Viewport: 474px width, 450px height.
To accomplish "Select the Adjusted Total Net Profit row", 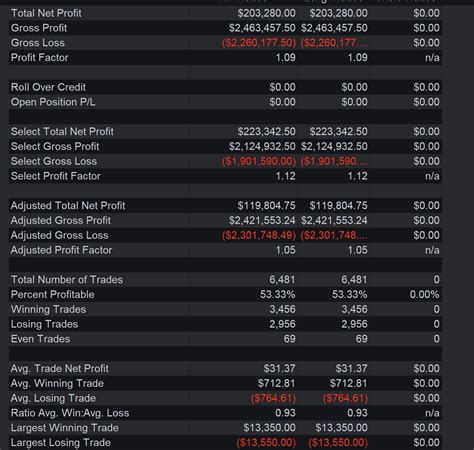I will pyautogui.click(x=225, y=205).
